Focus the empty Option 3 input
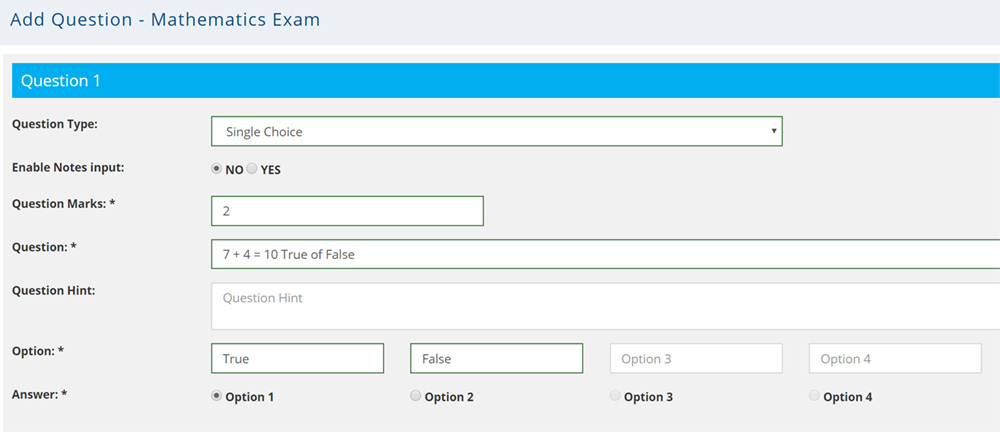 pyautogui.click(x=695, y=359)
